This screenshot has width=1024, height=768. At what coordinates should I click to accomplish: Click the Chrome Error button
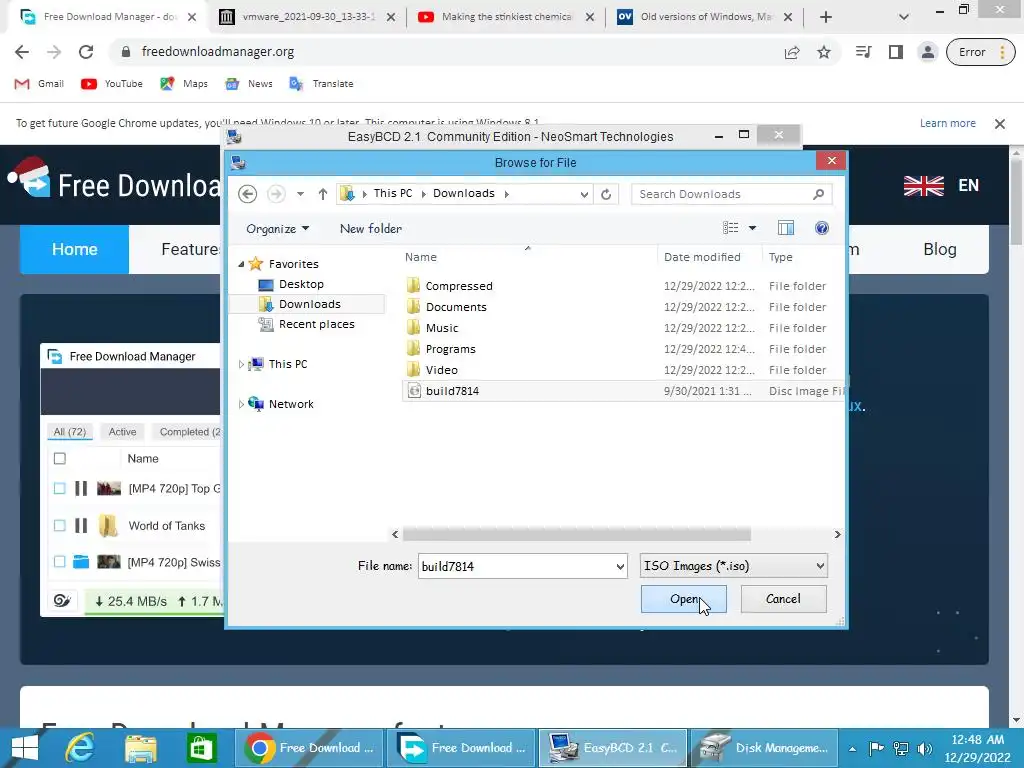coord(980,52)
